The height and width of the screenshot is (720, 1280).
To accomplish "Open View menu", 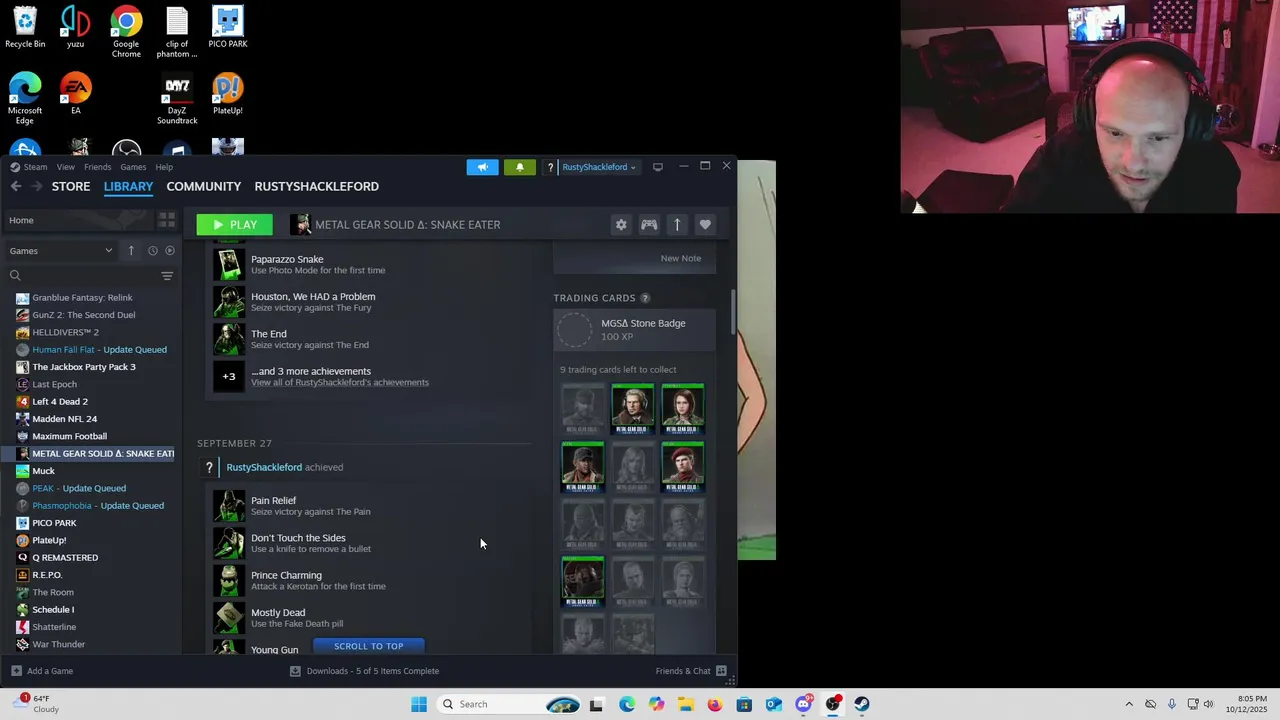I will pyautogui.click(x=65, y=167).
